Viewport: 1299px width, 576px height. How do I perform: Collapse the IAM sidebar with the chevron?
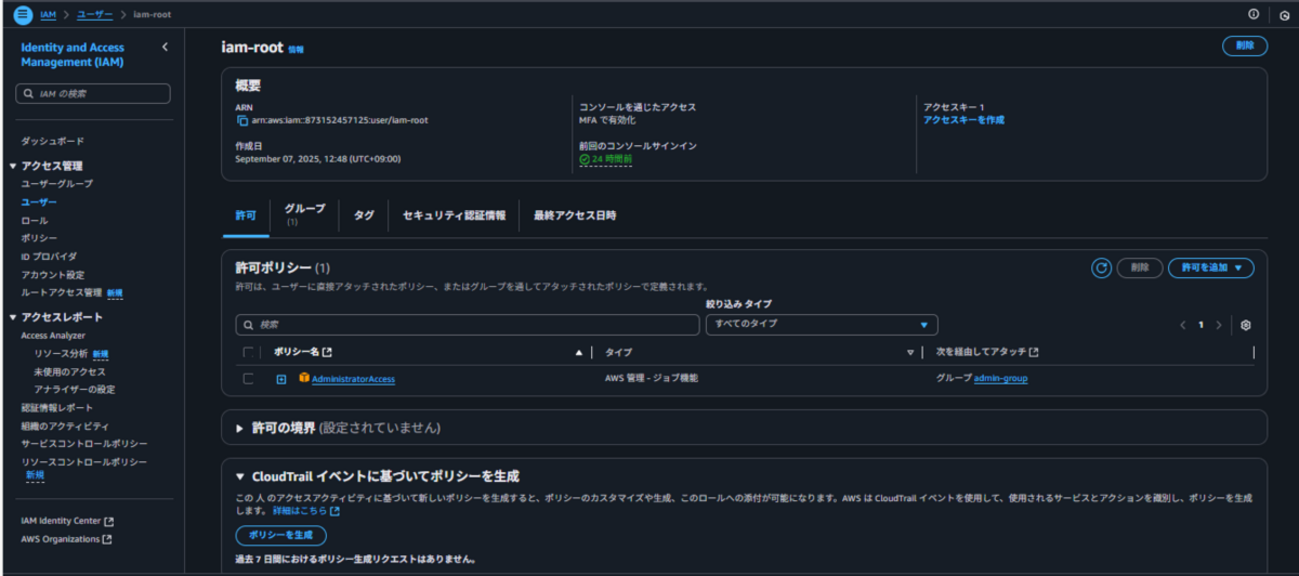[165, 47]
